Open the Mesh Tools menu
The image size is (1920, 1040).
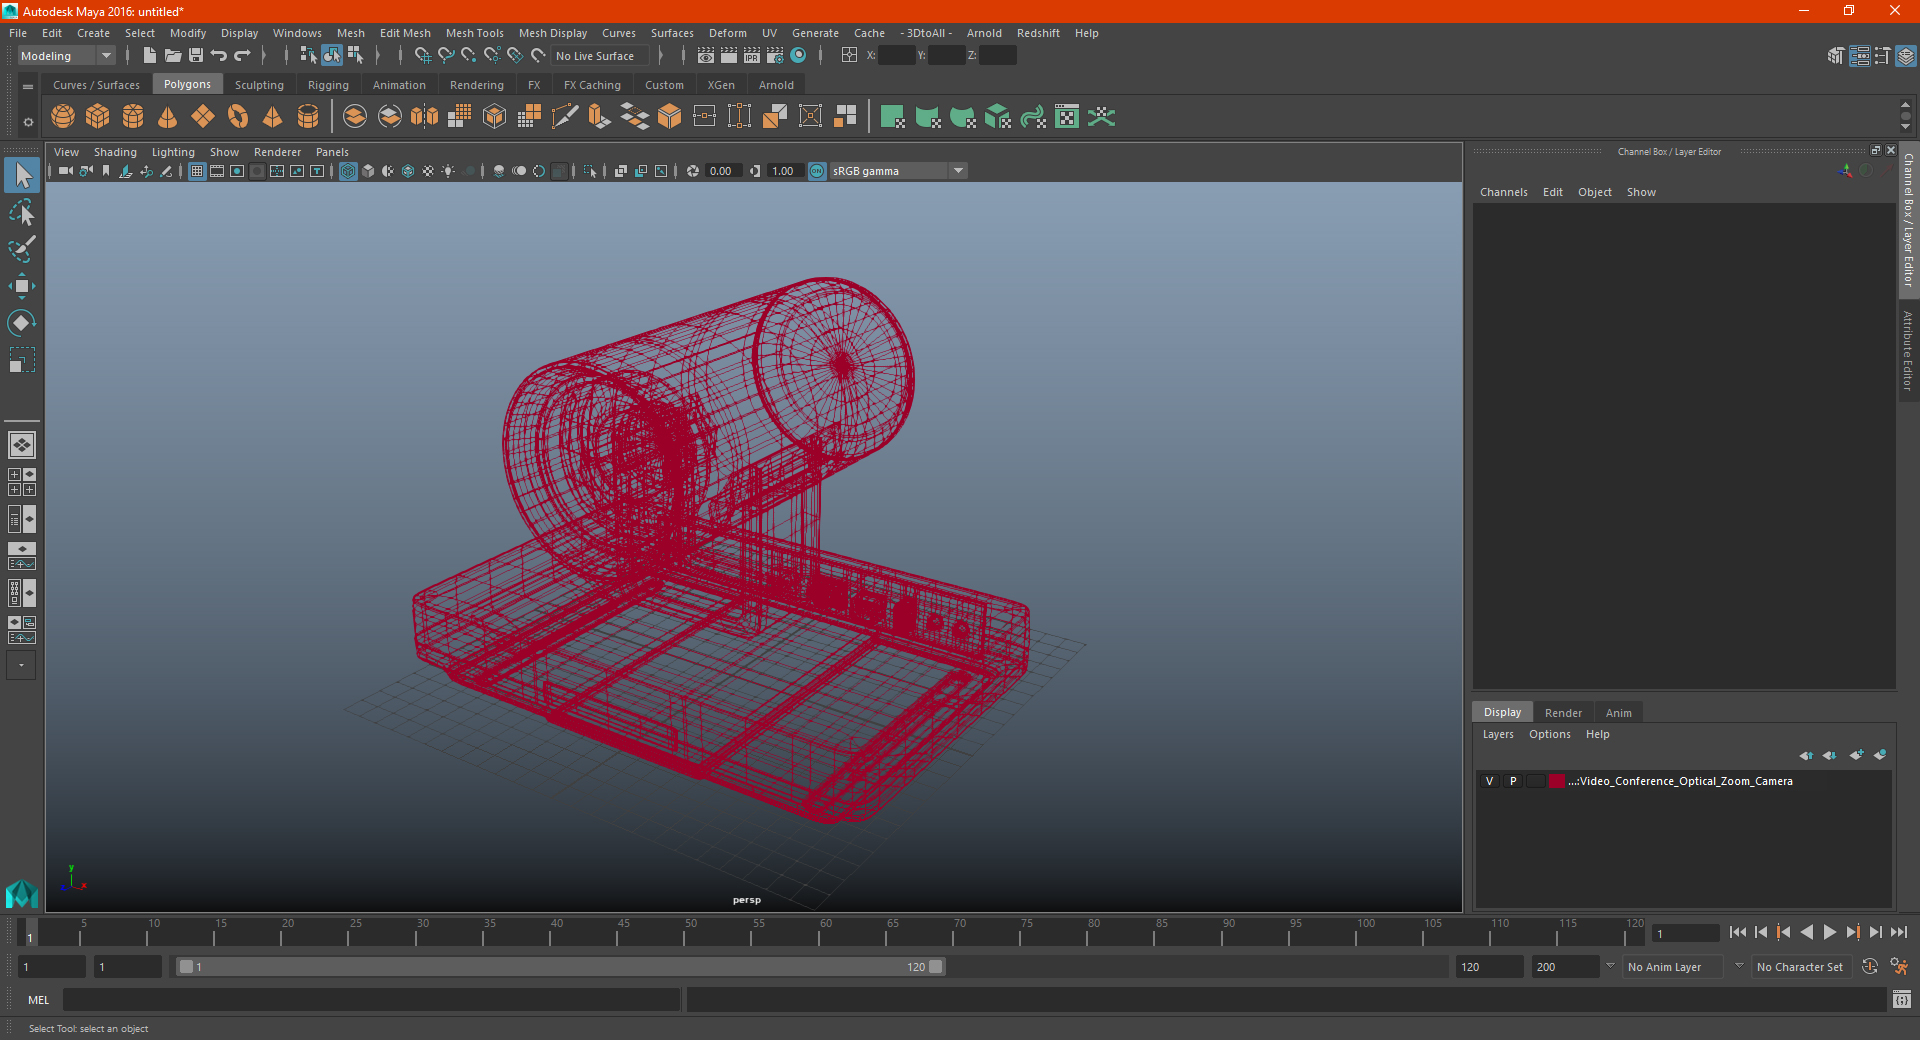click(474, 33)
